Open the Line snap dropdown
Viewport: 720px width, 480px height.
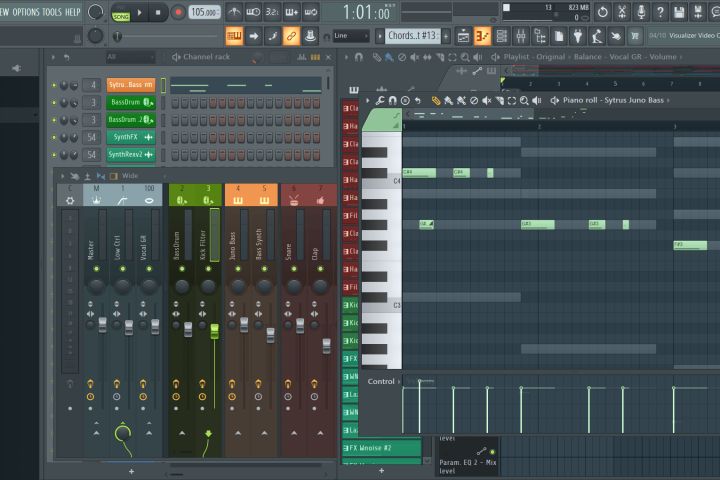(351, 36)
